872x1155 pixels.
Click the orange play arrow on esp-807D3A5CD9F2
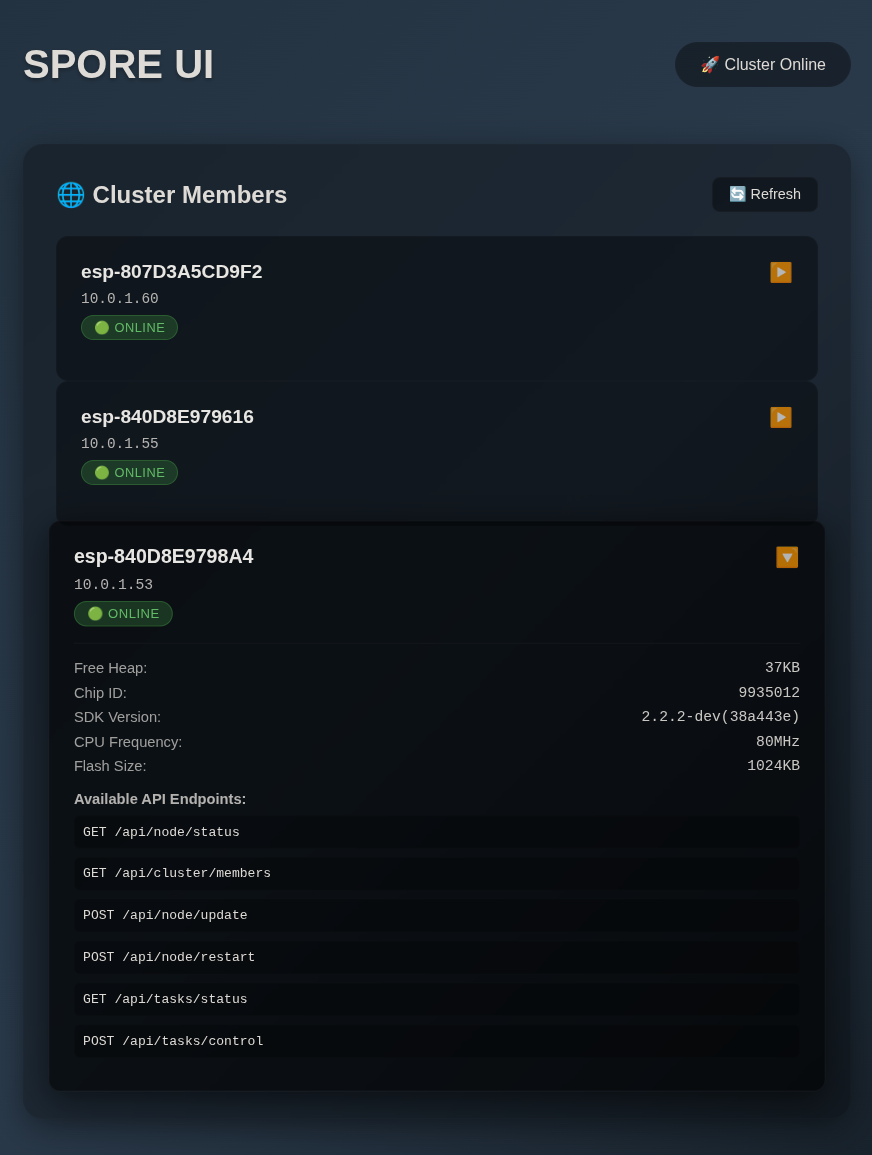coord(781,272)
